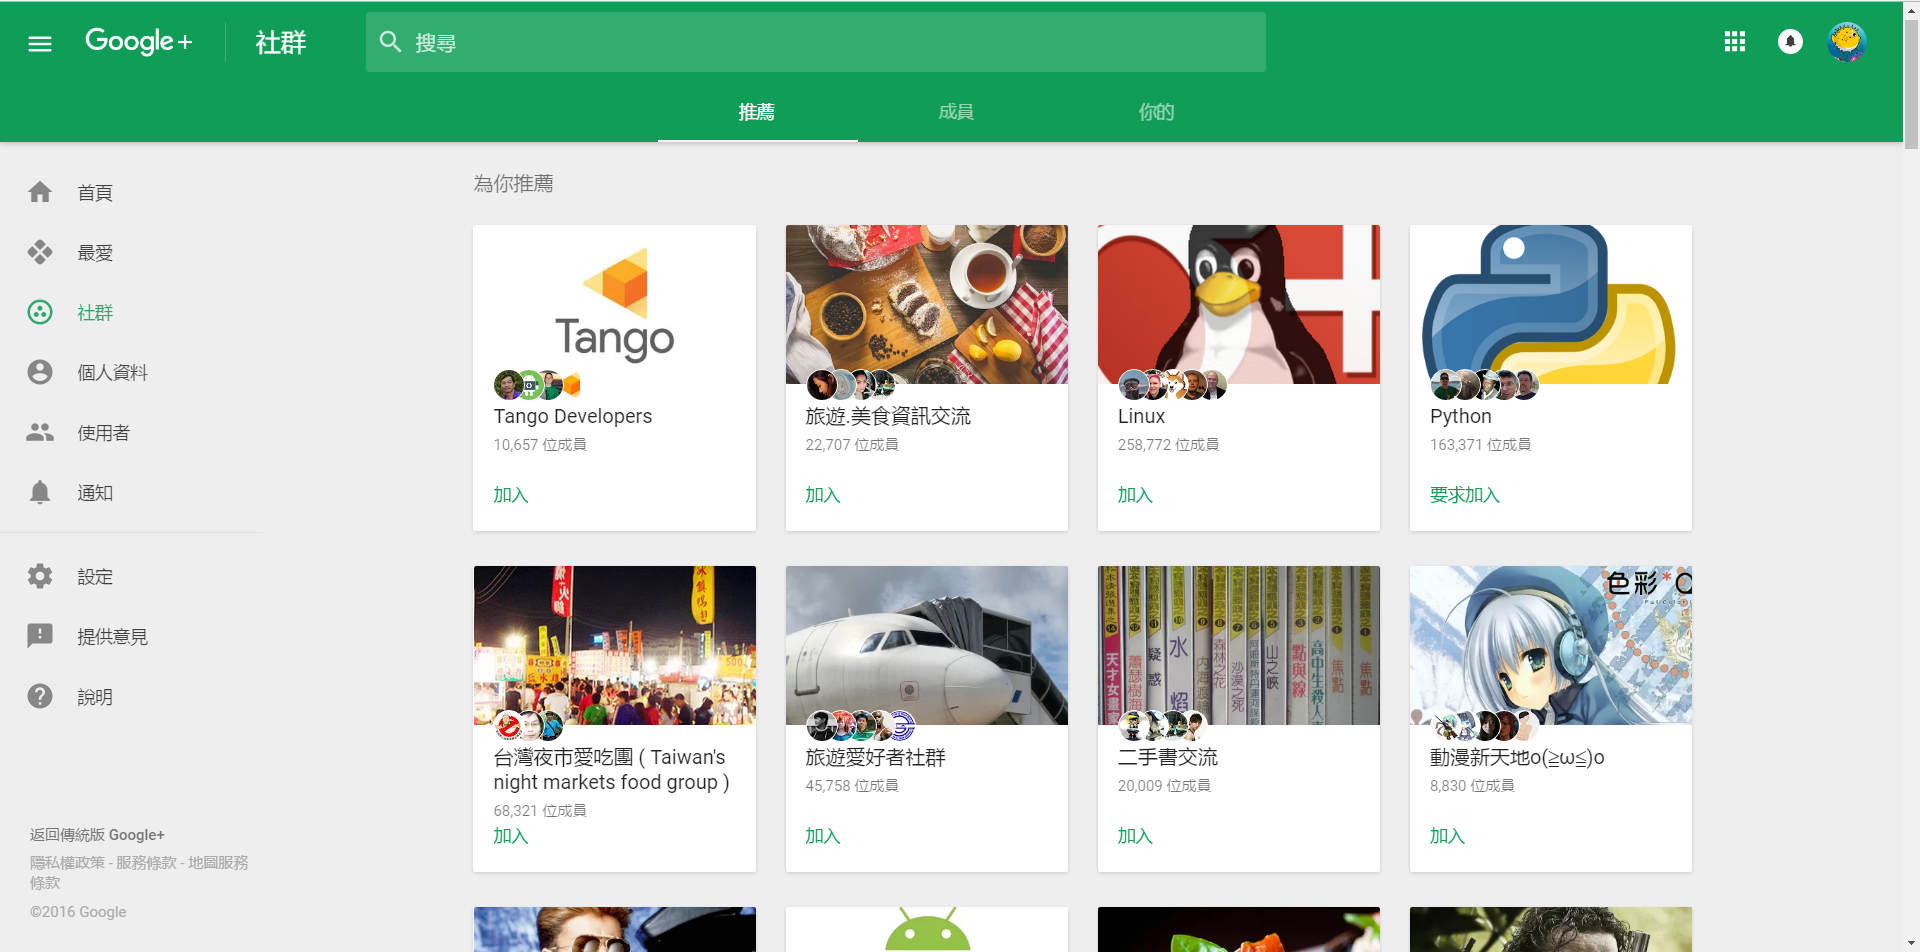Join the 旅遊愛好者社群 community

pos(823,836)
